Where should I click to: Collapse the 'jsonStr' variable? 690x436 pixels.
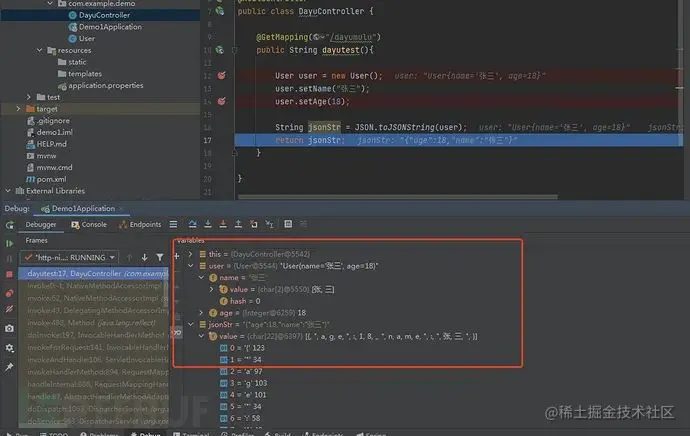(191, 324)
